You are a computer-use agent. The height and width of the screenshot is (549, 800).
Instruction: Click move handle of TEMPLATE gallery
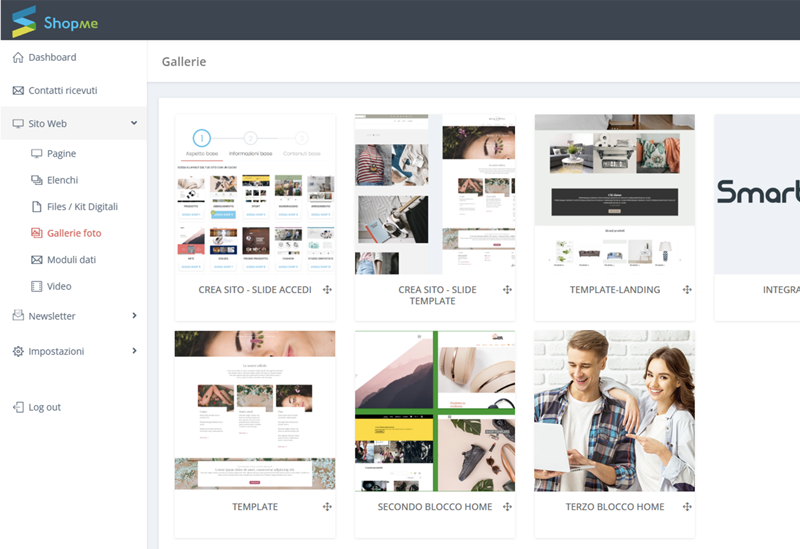tap(328, 507)
